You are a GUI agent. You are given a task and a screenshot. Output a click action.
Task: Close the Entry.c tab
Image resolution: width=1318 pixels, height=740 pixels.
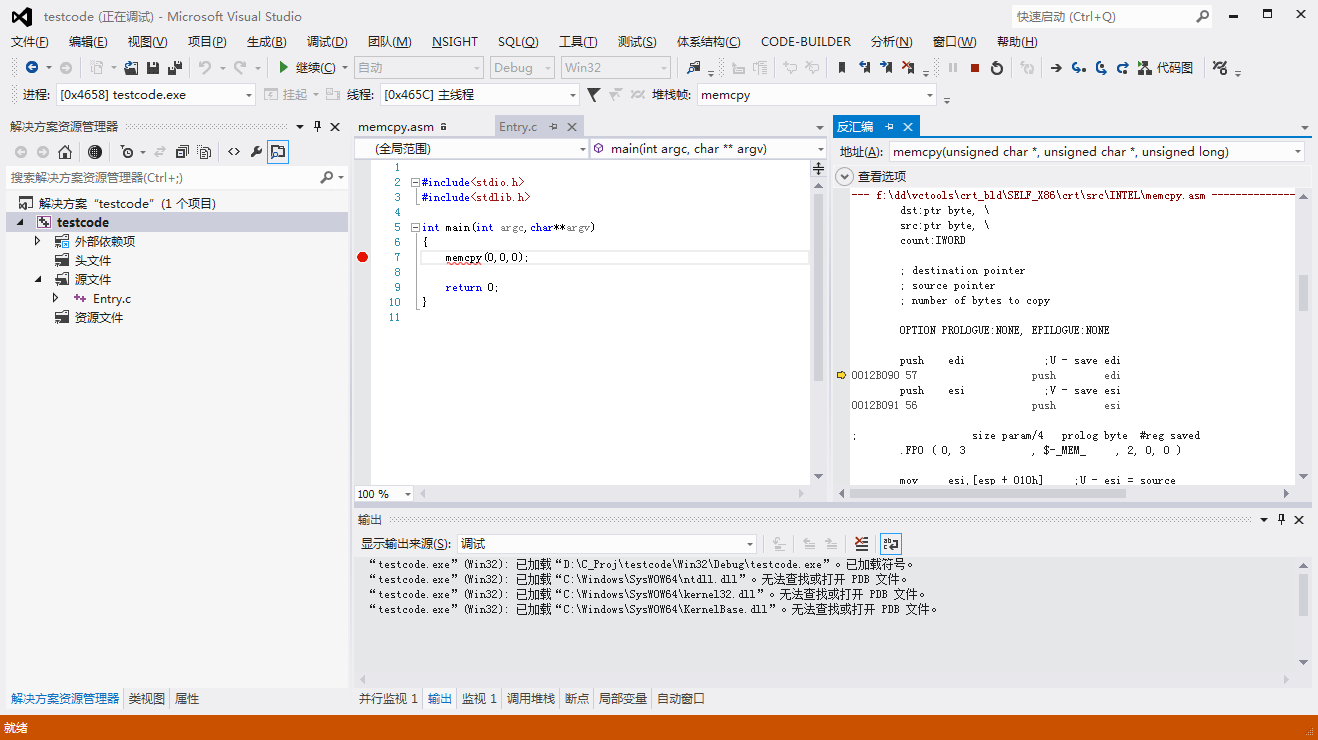(571, 127)
